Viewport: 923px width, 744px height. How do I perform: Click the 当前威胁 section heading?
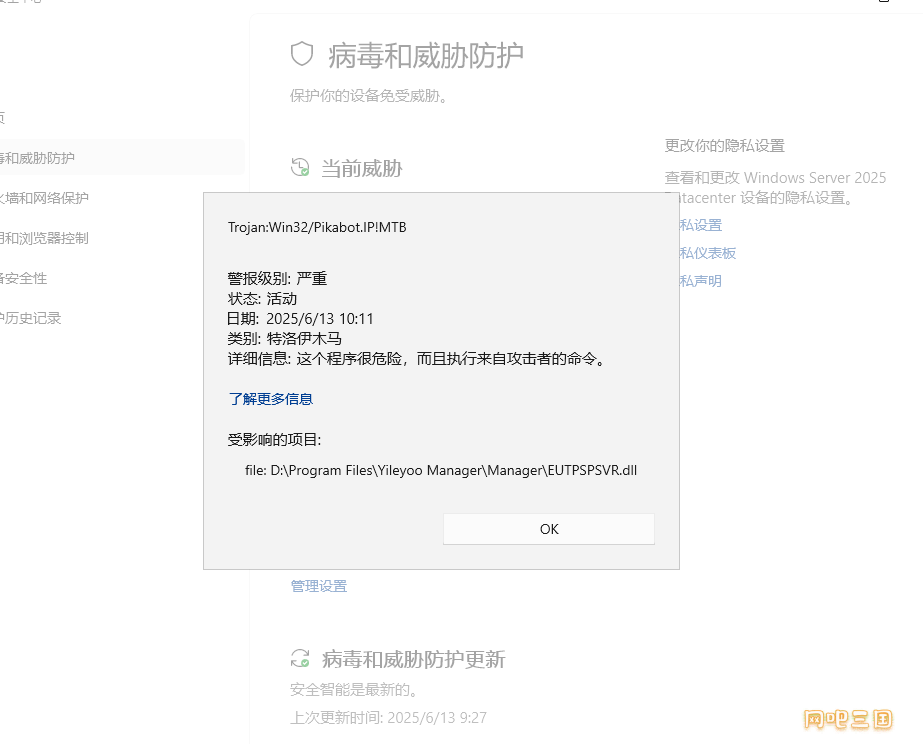[361, 168]
